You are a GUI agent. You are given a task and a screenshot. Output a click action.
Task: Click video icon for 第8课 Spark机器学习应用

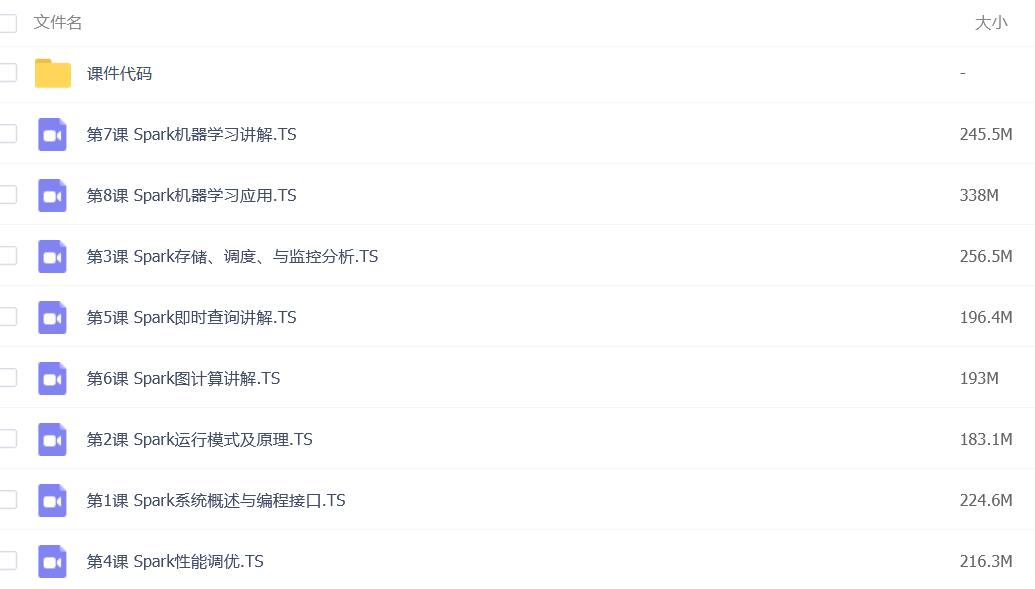pyautogui.click(x=52, y=195)
